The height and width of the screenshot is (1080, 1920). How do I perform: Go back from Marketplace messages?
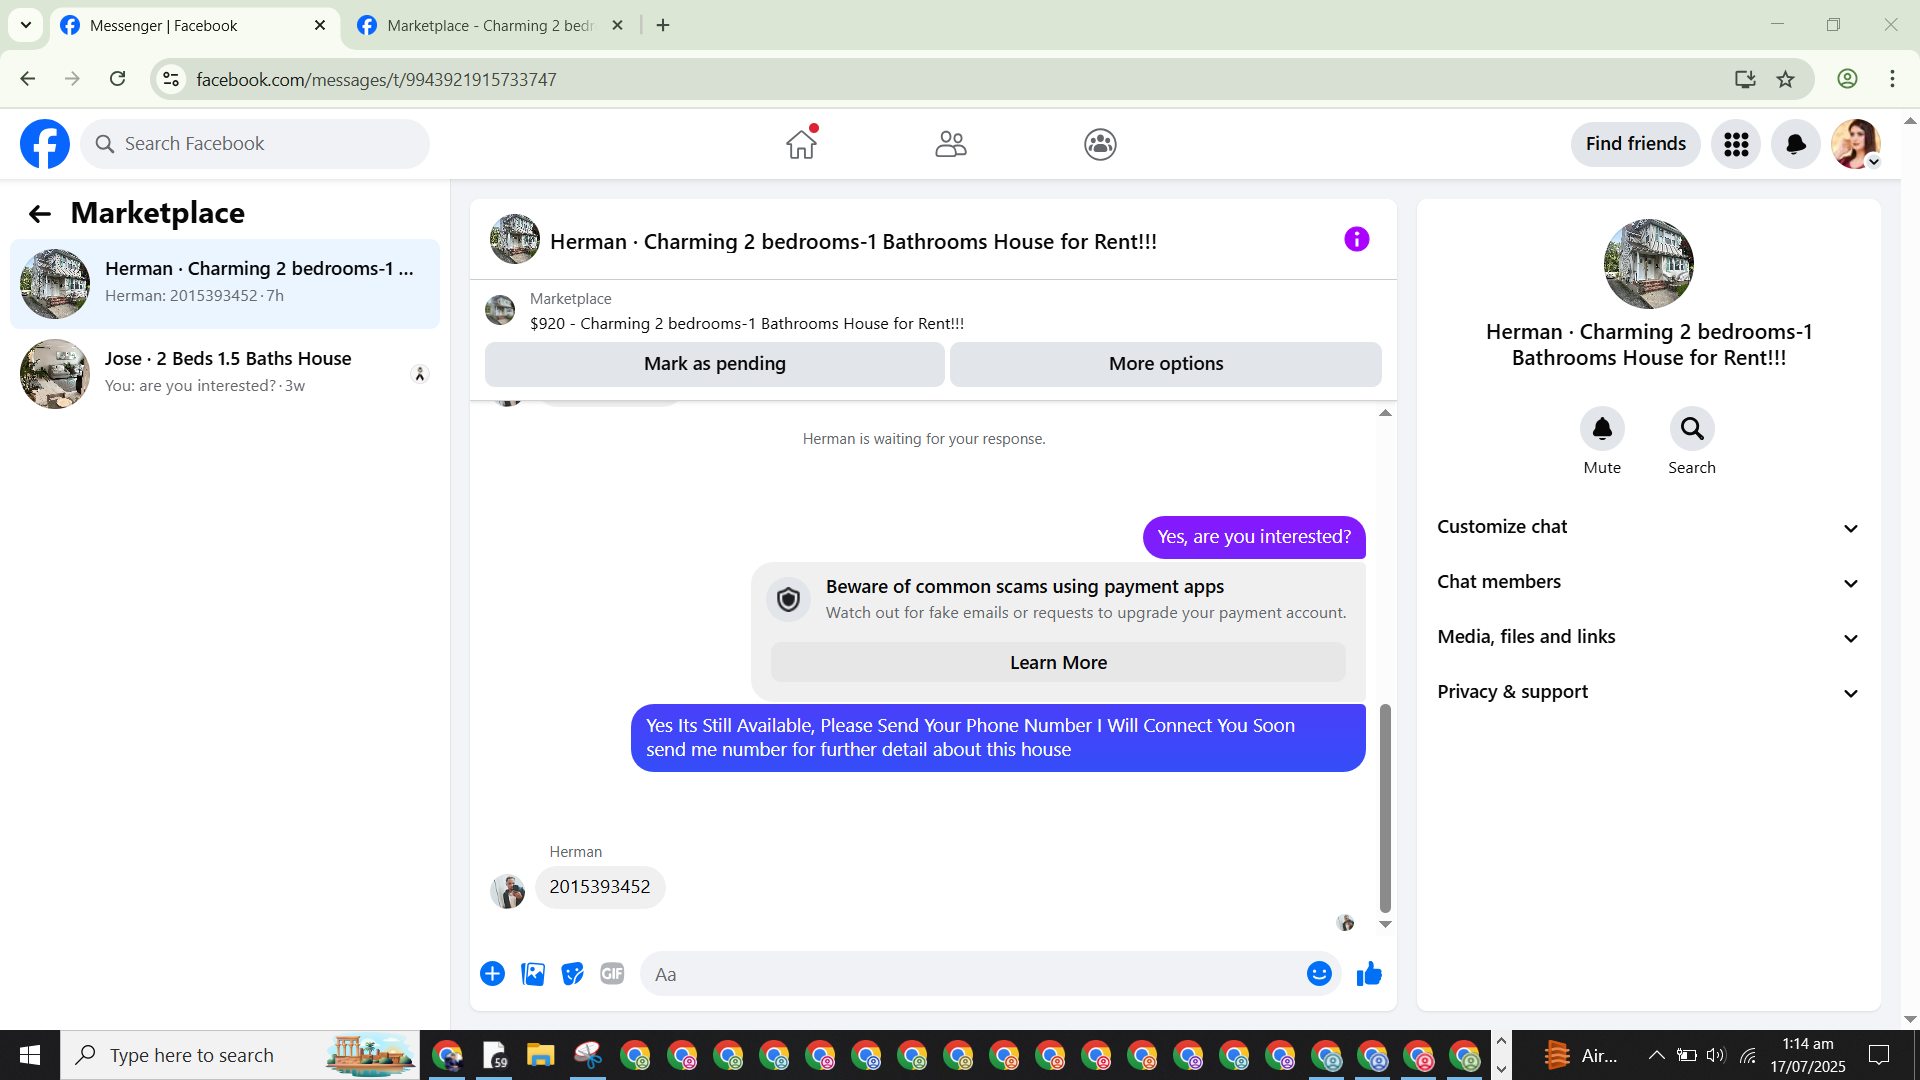pos(39,213)
